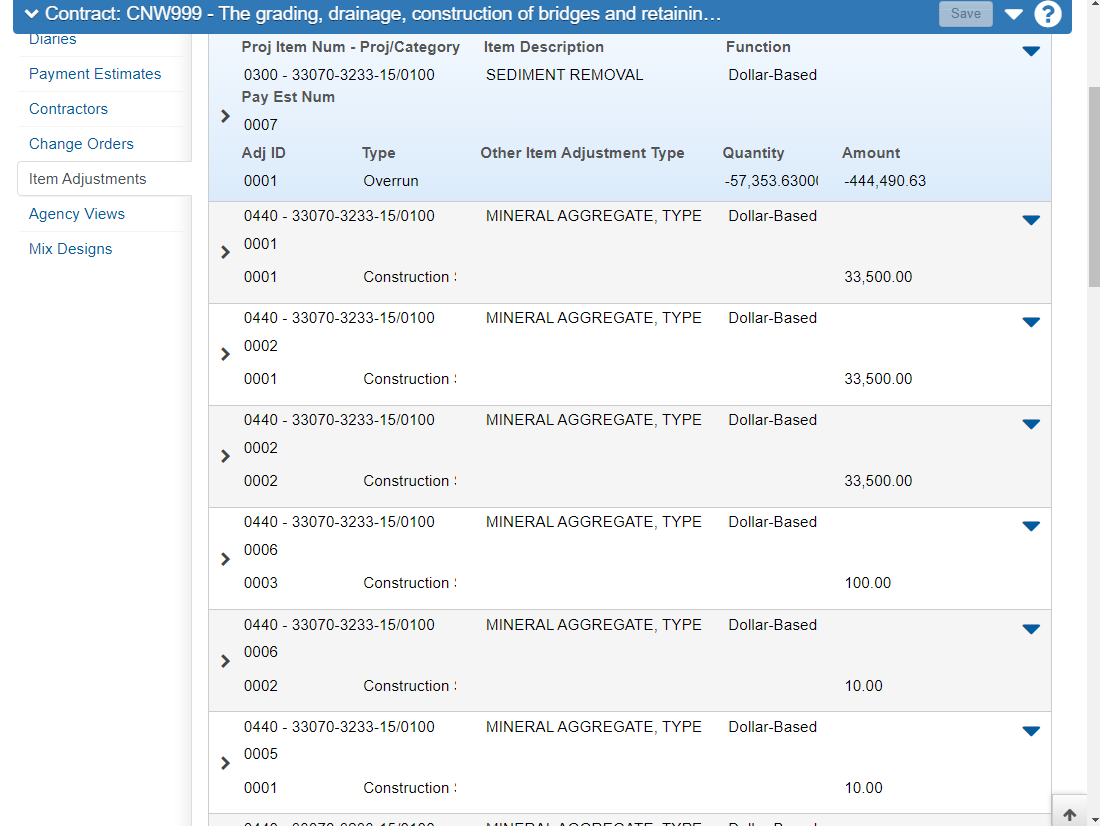Open Agency Views in the sidebar
This screenshot has height=826, width=1100.
(76, 214)
